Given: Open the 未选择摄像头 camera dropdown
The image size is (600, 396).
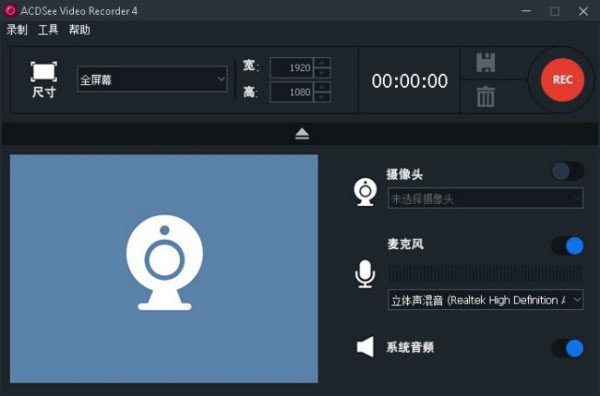Looking at the screenshot, I should coord(485,198).
